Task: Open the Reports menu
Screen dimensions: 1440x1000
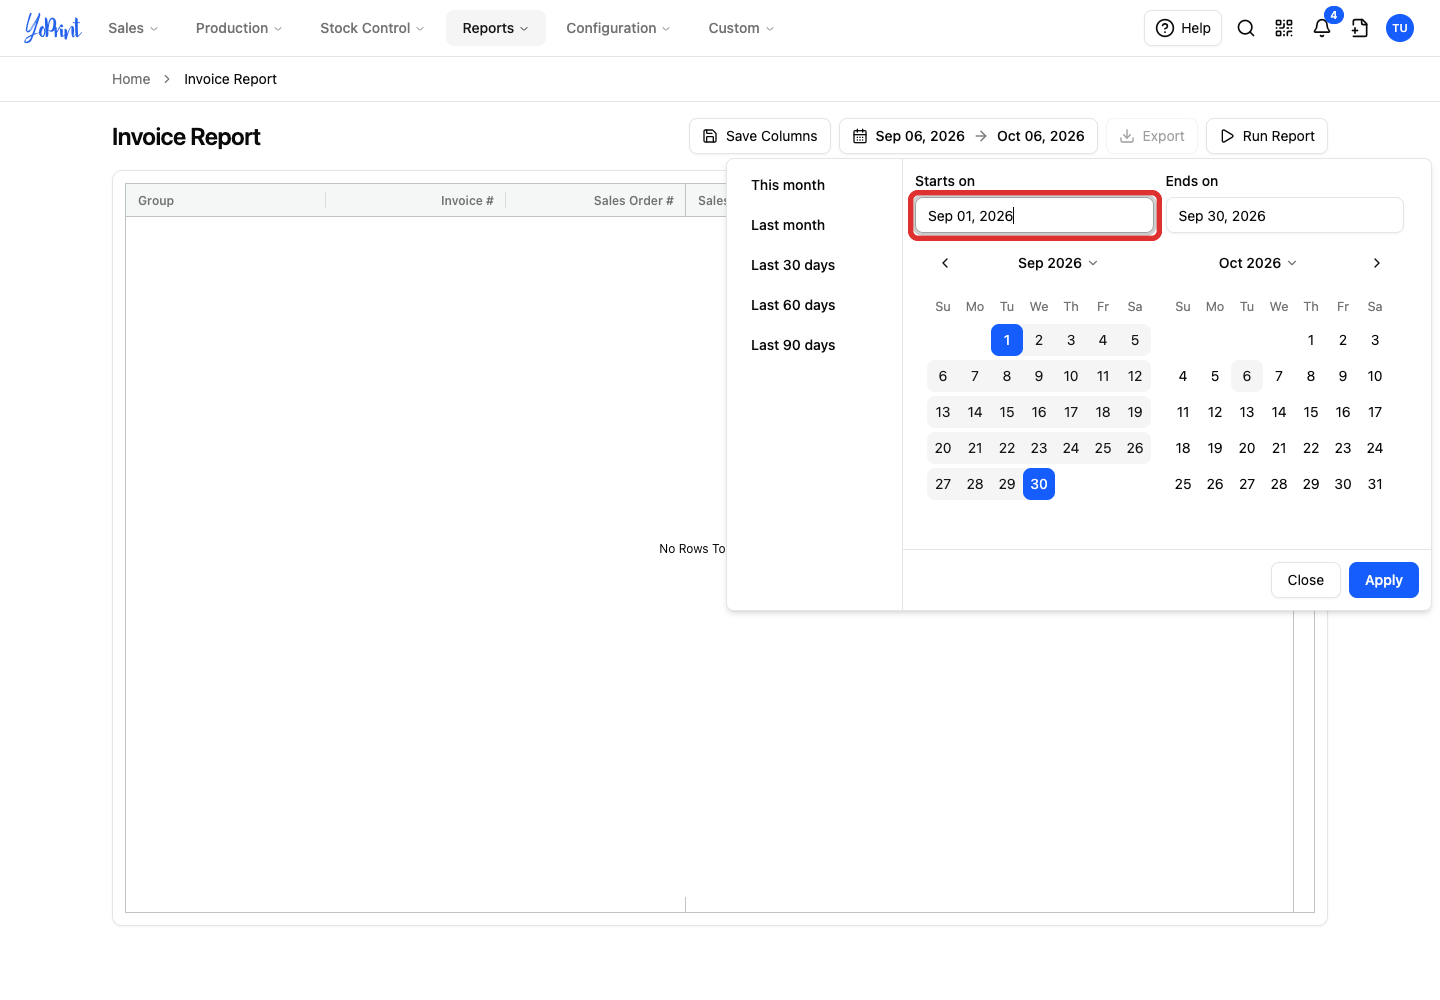Action: [x=496, y=28]
